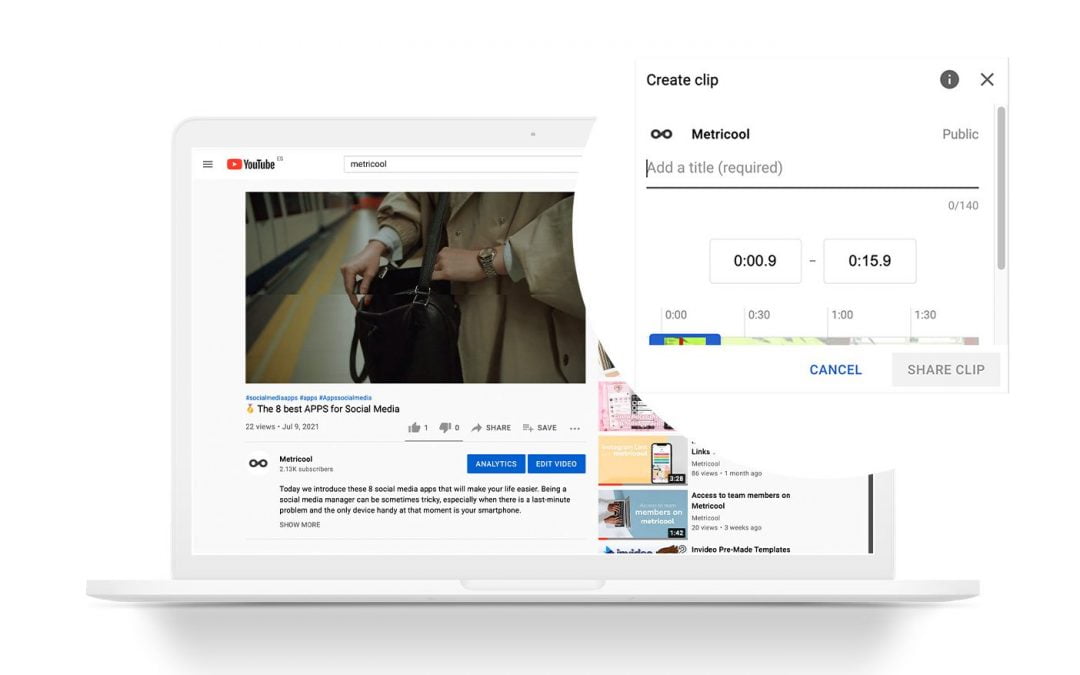This screenshot has height=675, width=1080.
Task: Click the clip start time 0:00.9
Action: [755, 261]
